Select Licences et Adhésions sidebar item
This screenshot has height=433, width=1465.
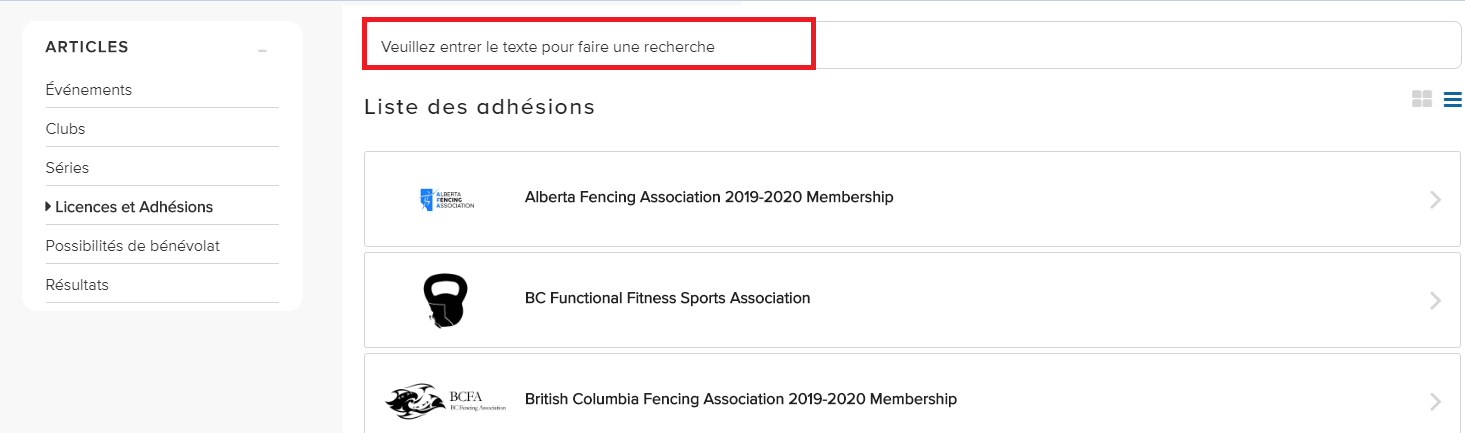(134, 207)
